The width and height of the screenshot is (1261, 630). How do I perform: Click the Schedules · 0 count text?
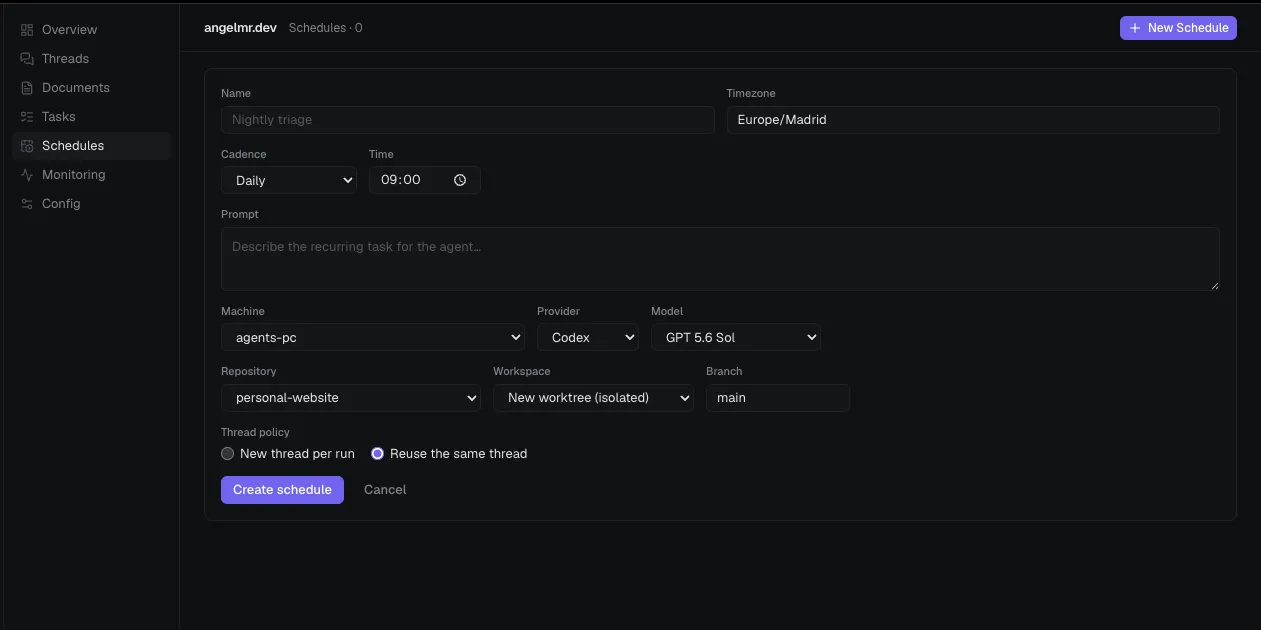pos(326,28)
